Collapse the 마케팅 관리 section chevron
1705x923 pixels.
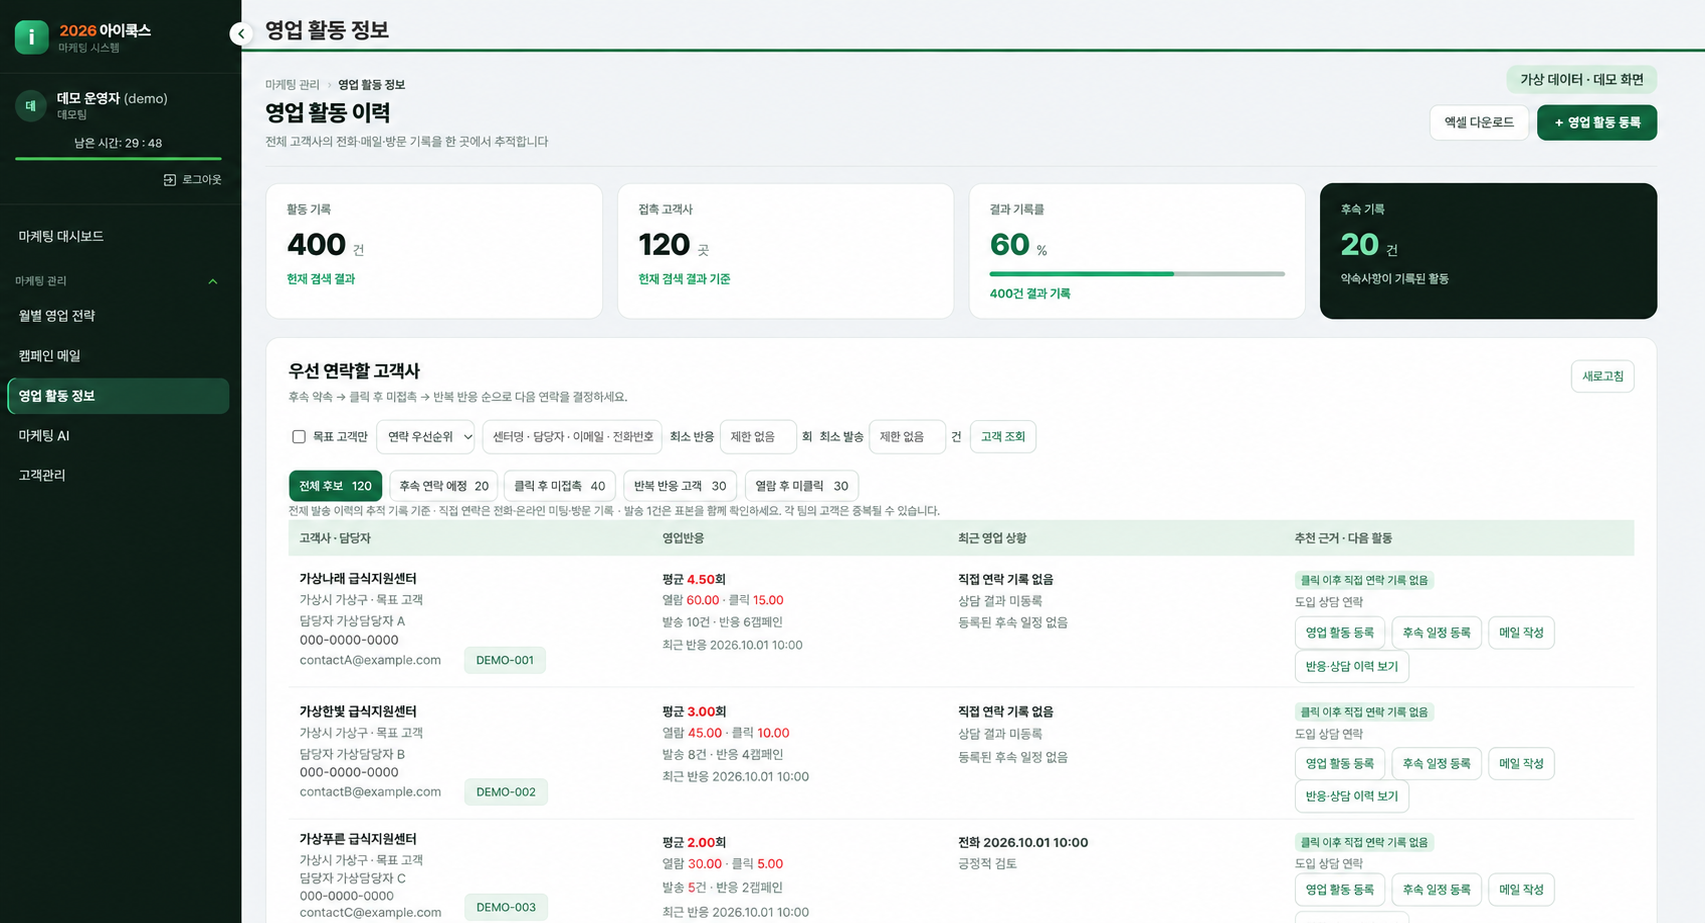[x=212, y=282]
